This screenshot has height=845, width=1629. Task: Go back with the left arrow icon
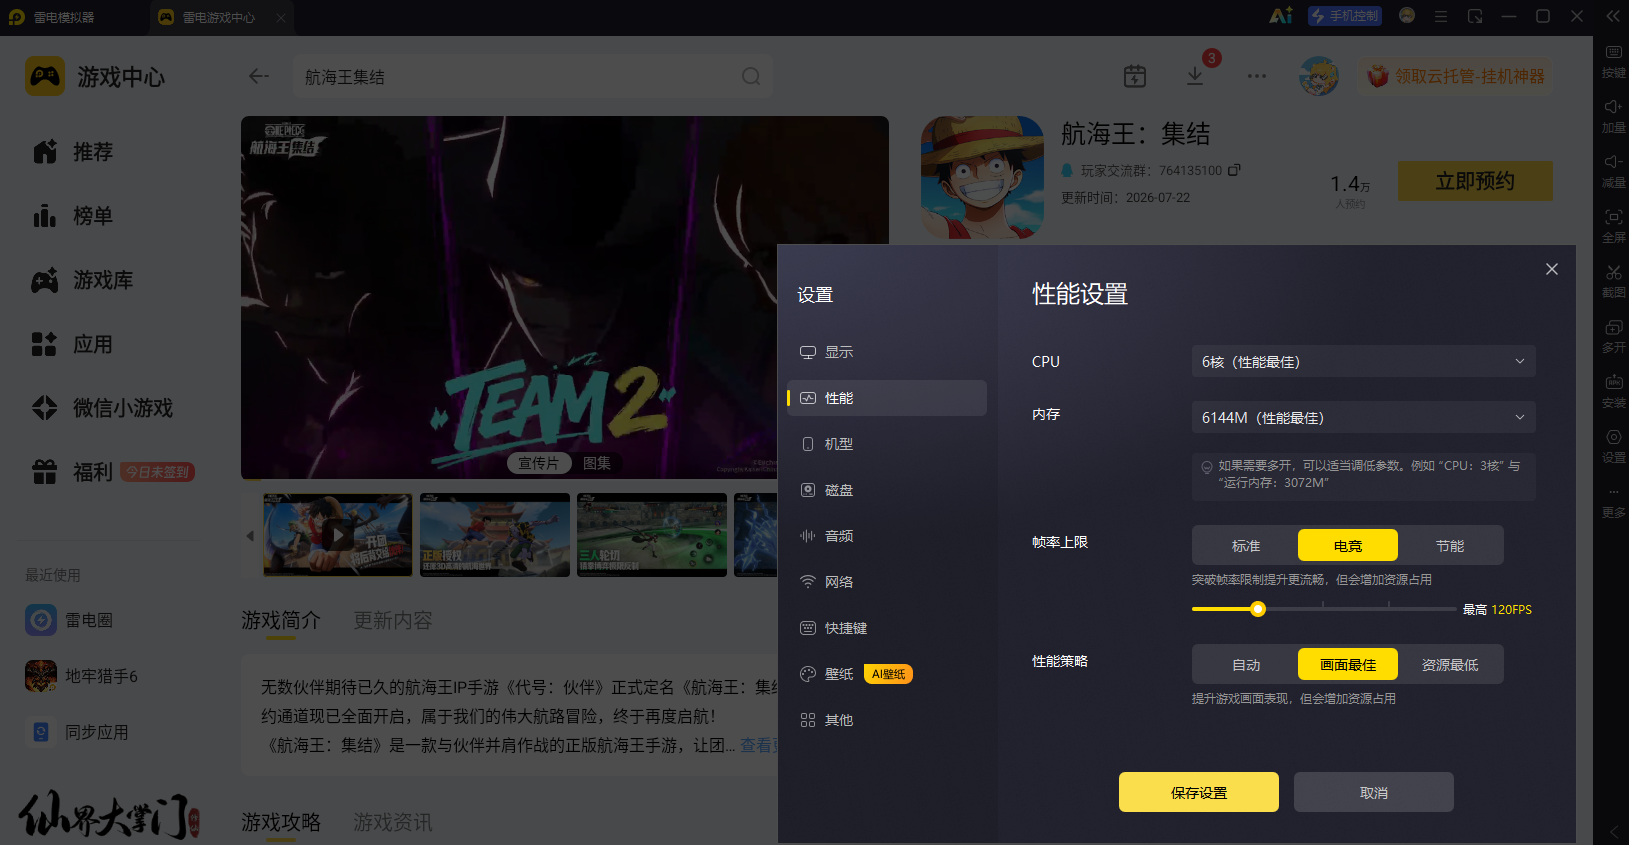coord(259,76)
